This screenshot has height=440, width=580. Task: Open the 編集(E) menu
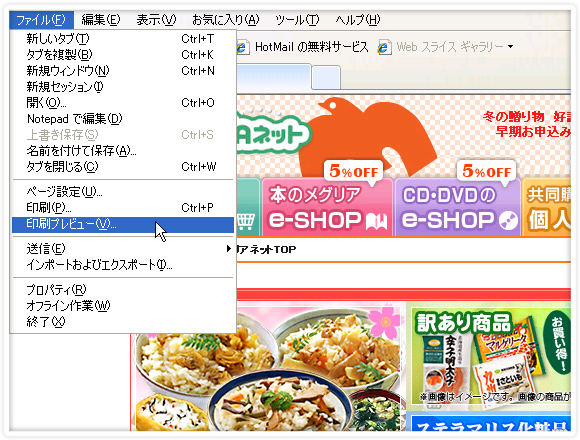101,20
